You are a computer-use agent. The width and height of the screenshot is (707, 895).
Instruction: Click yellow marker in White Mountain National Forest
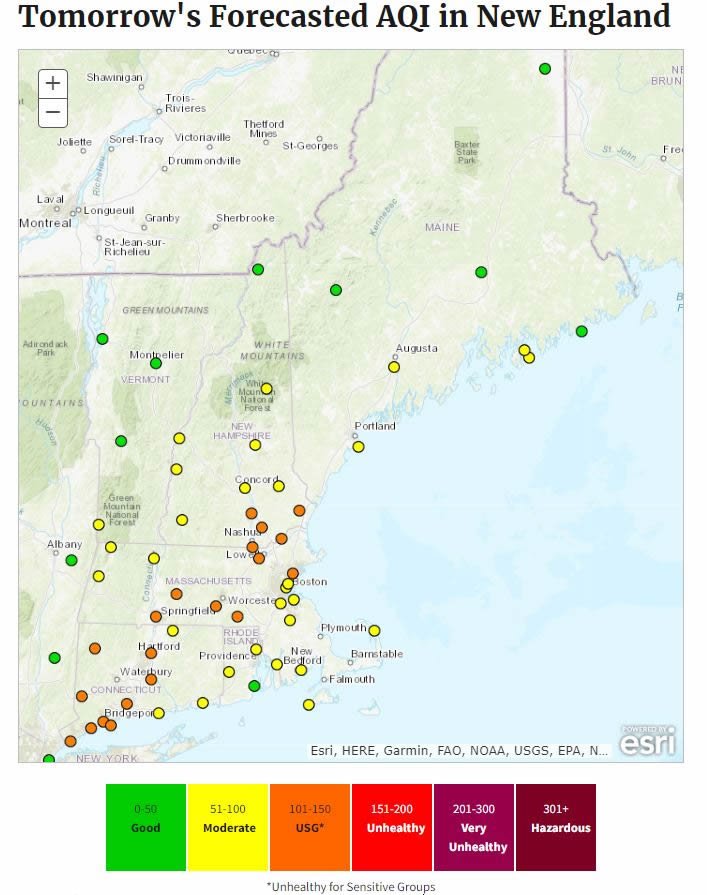click(x=266, y=389)
